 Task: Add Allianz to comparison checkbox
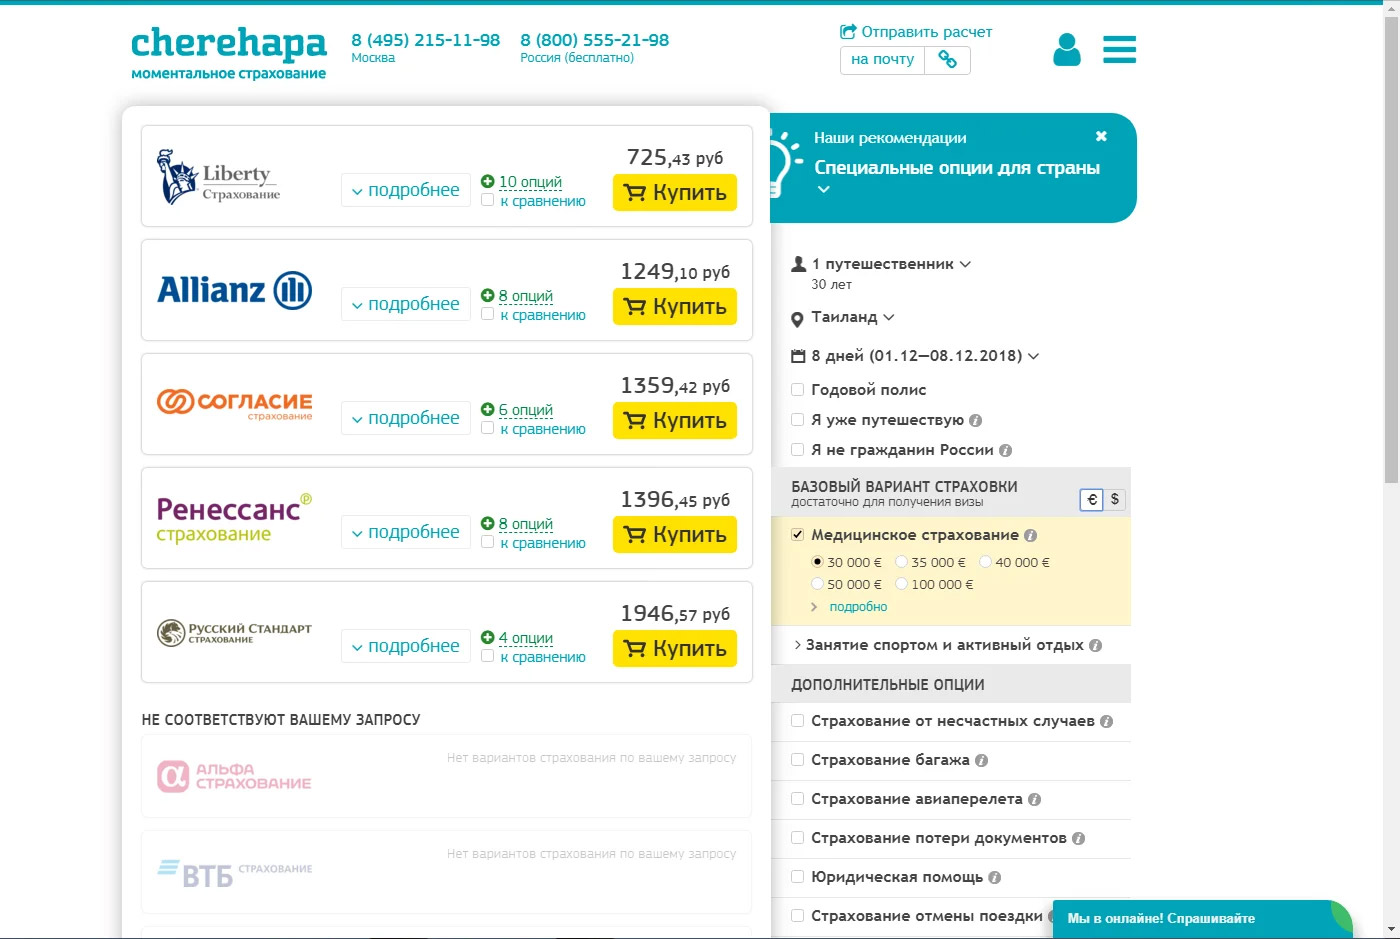click(488, 314)
